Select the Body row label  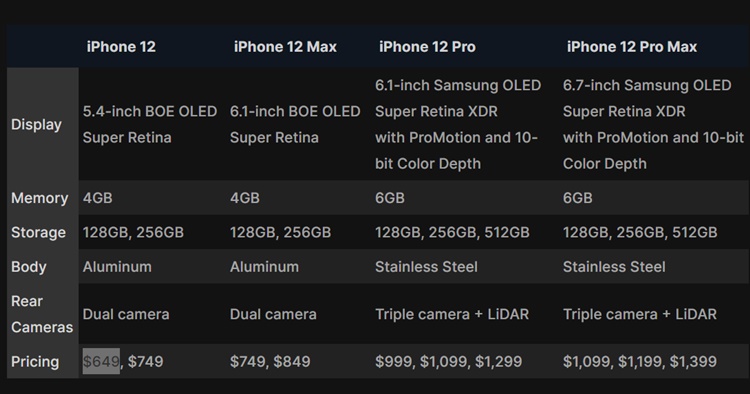pos(29,267)
